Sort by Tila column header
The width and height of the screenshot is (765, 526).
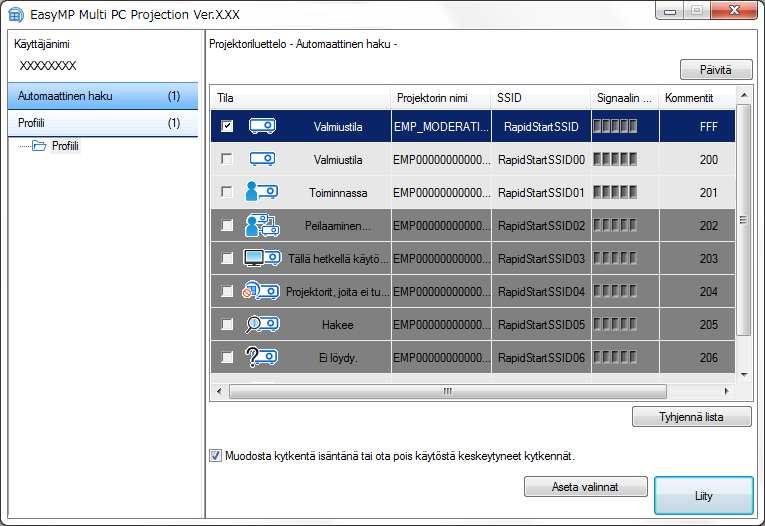(x=301, y=98)
